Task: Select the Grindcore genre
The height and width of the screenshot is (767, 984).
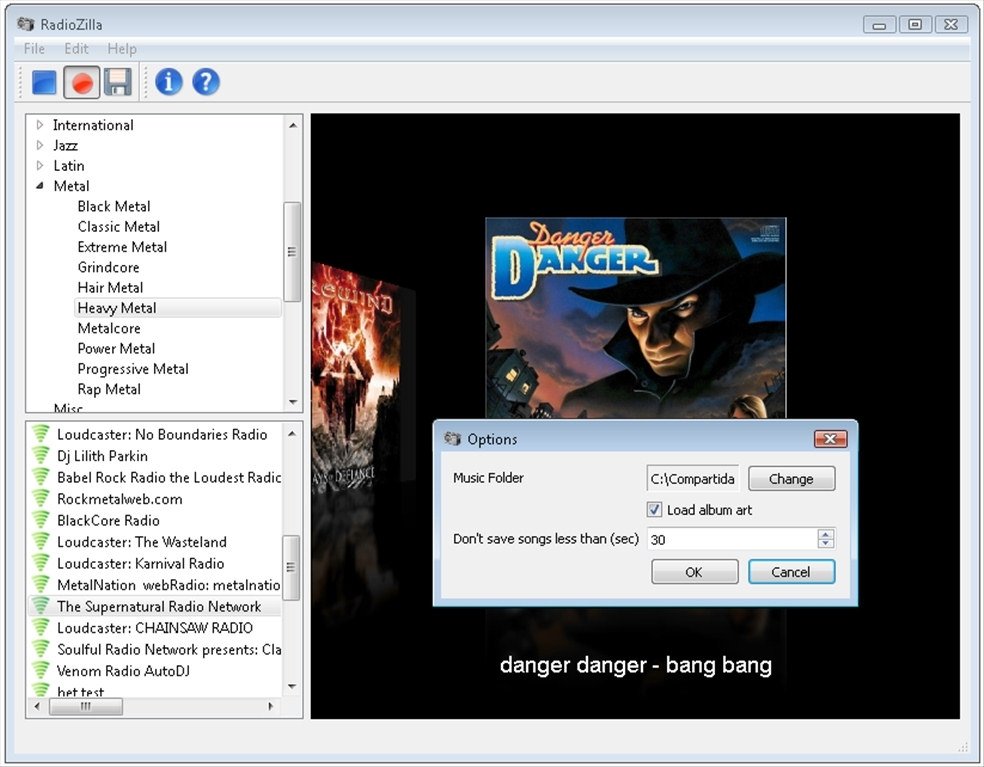Action: tap(109, 267)
